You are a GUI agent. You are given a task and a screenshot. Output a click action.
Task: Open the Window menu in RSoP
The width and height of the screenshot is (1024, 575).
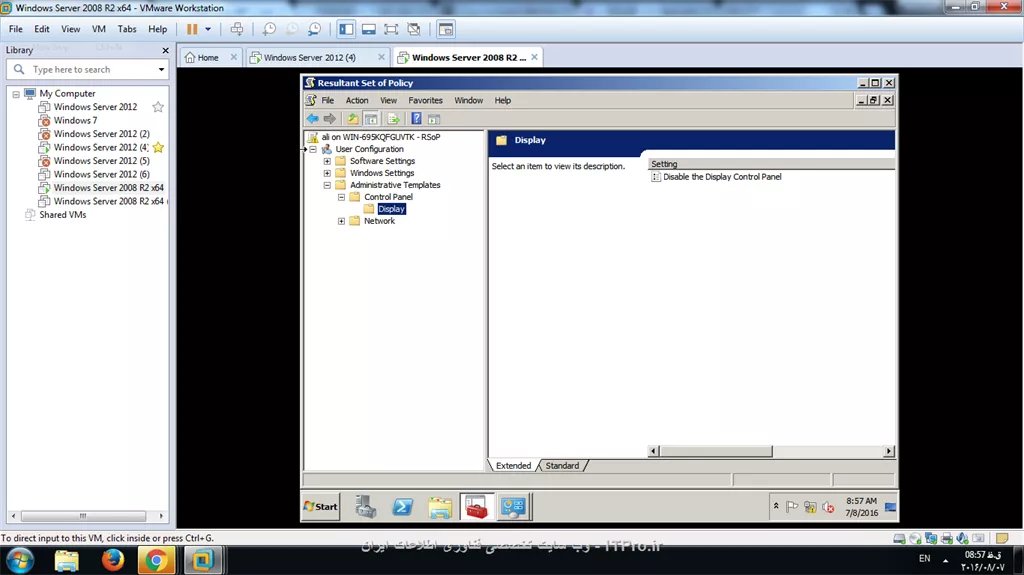click(468, 100)
